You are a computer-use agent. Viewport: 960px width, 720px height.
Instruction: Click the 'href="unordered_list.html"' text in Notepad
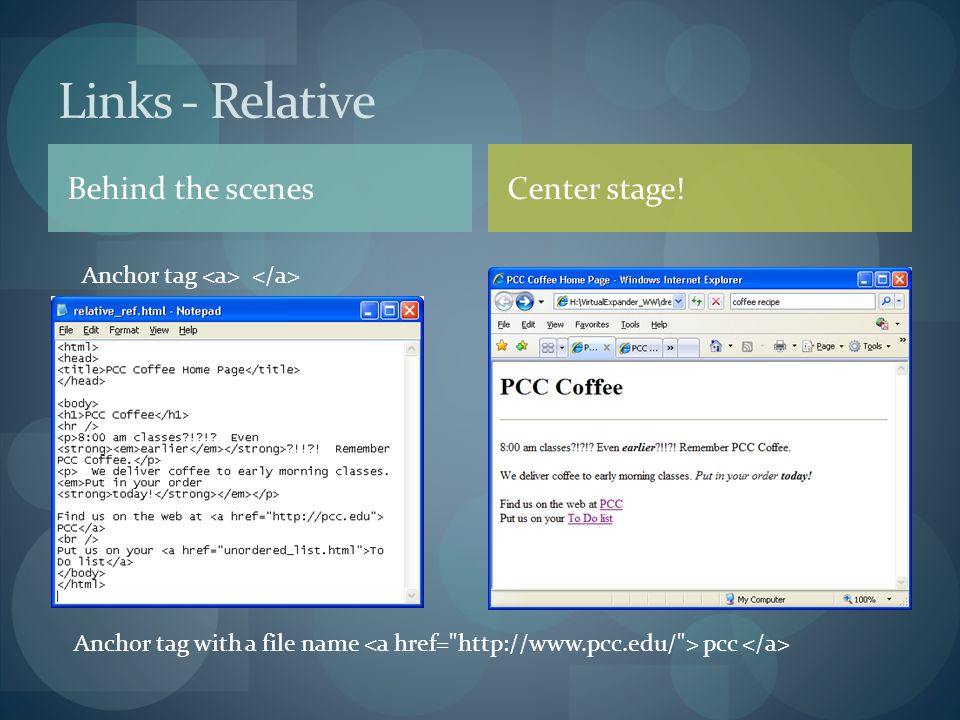click(272, 550)
